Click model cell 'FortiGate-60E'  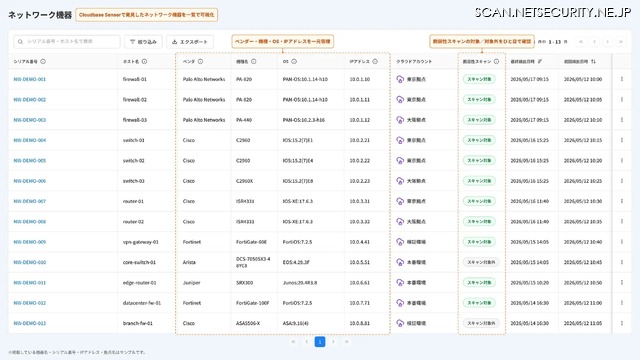pos(251,242)
